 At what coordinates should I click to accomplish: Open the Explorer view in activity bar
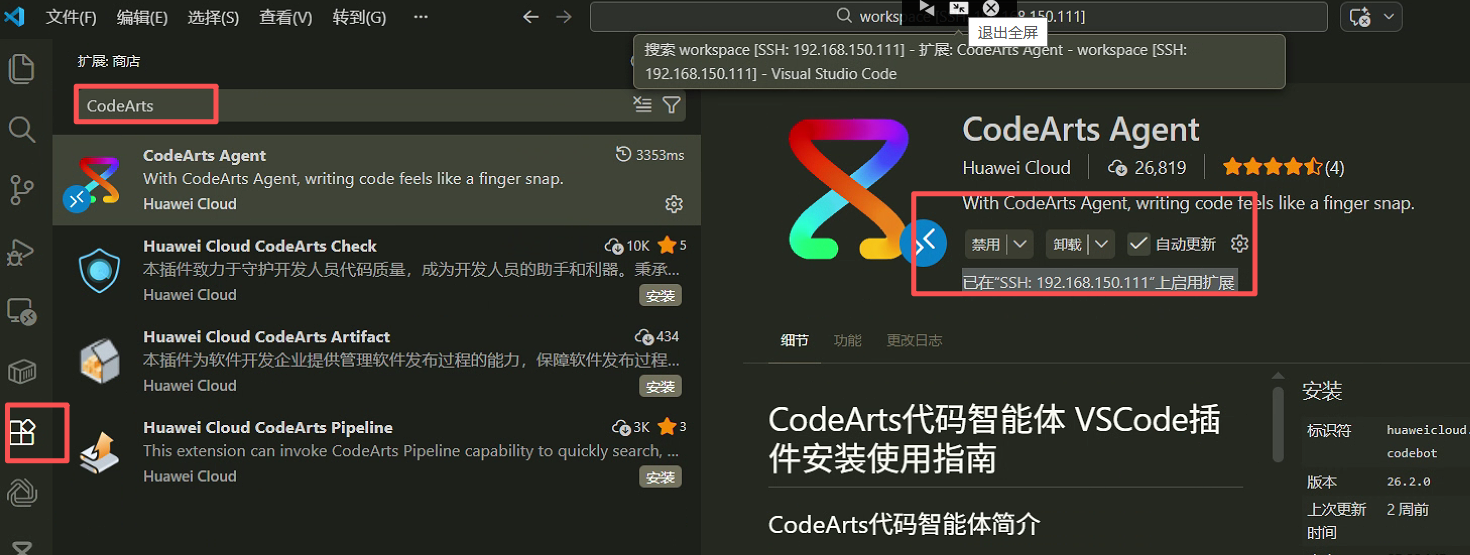click(22, 68)
